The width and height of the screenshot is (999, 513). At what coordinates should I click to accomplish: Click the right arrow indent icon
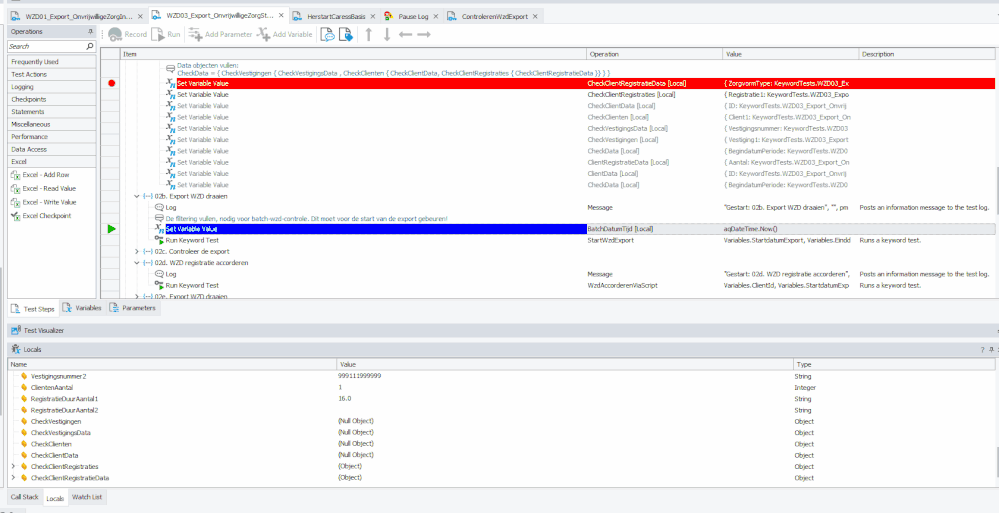[x=424, y=34]
